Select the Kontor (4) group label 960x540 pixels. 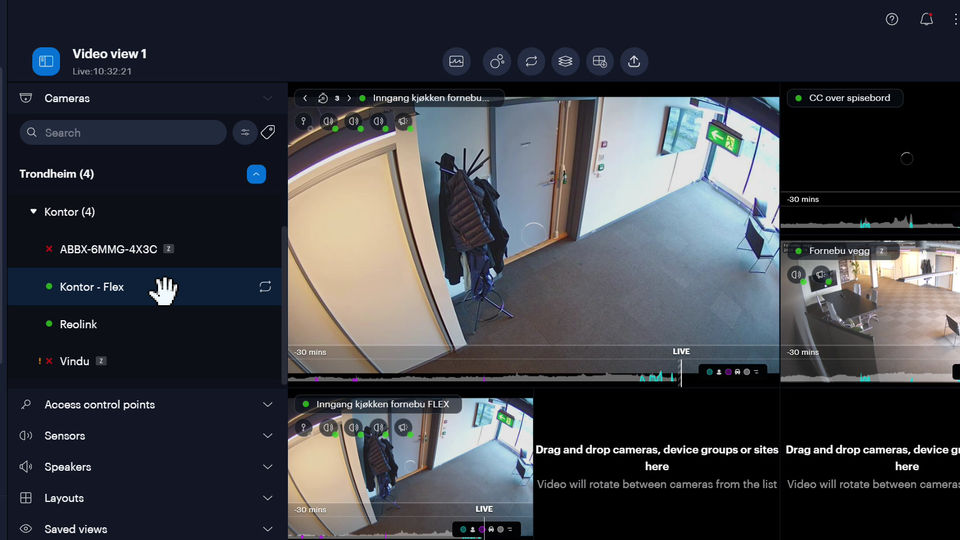(x=69, y=212)
